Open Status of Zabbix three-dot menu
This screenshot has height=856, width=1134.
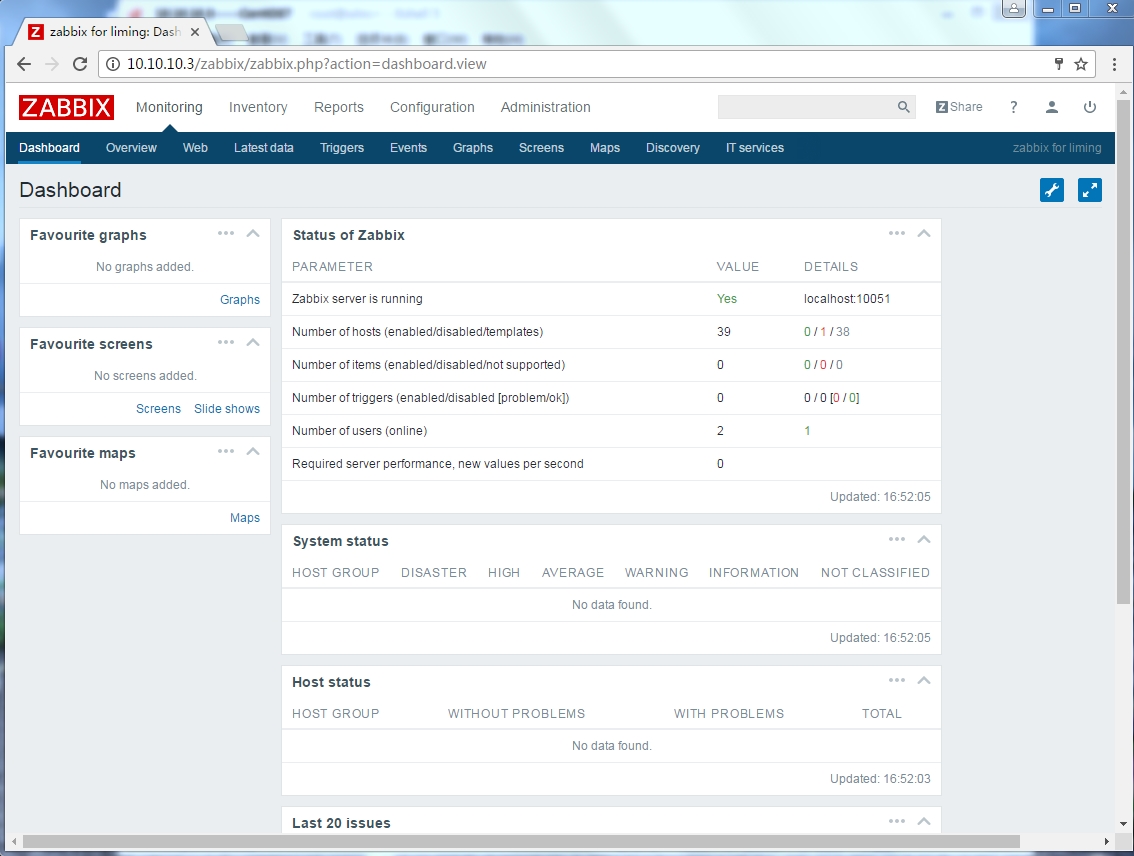[x=897, y=233]
